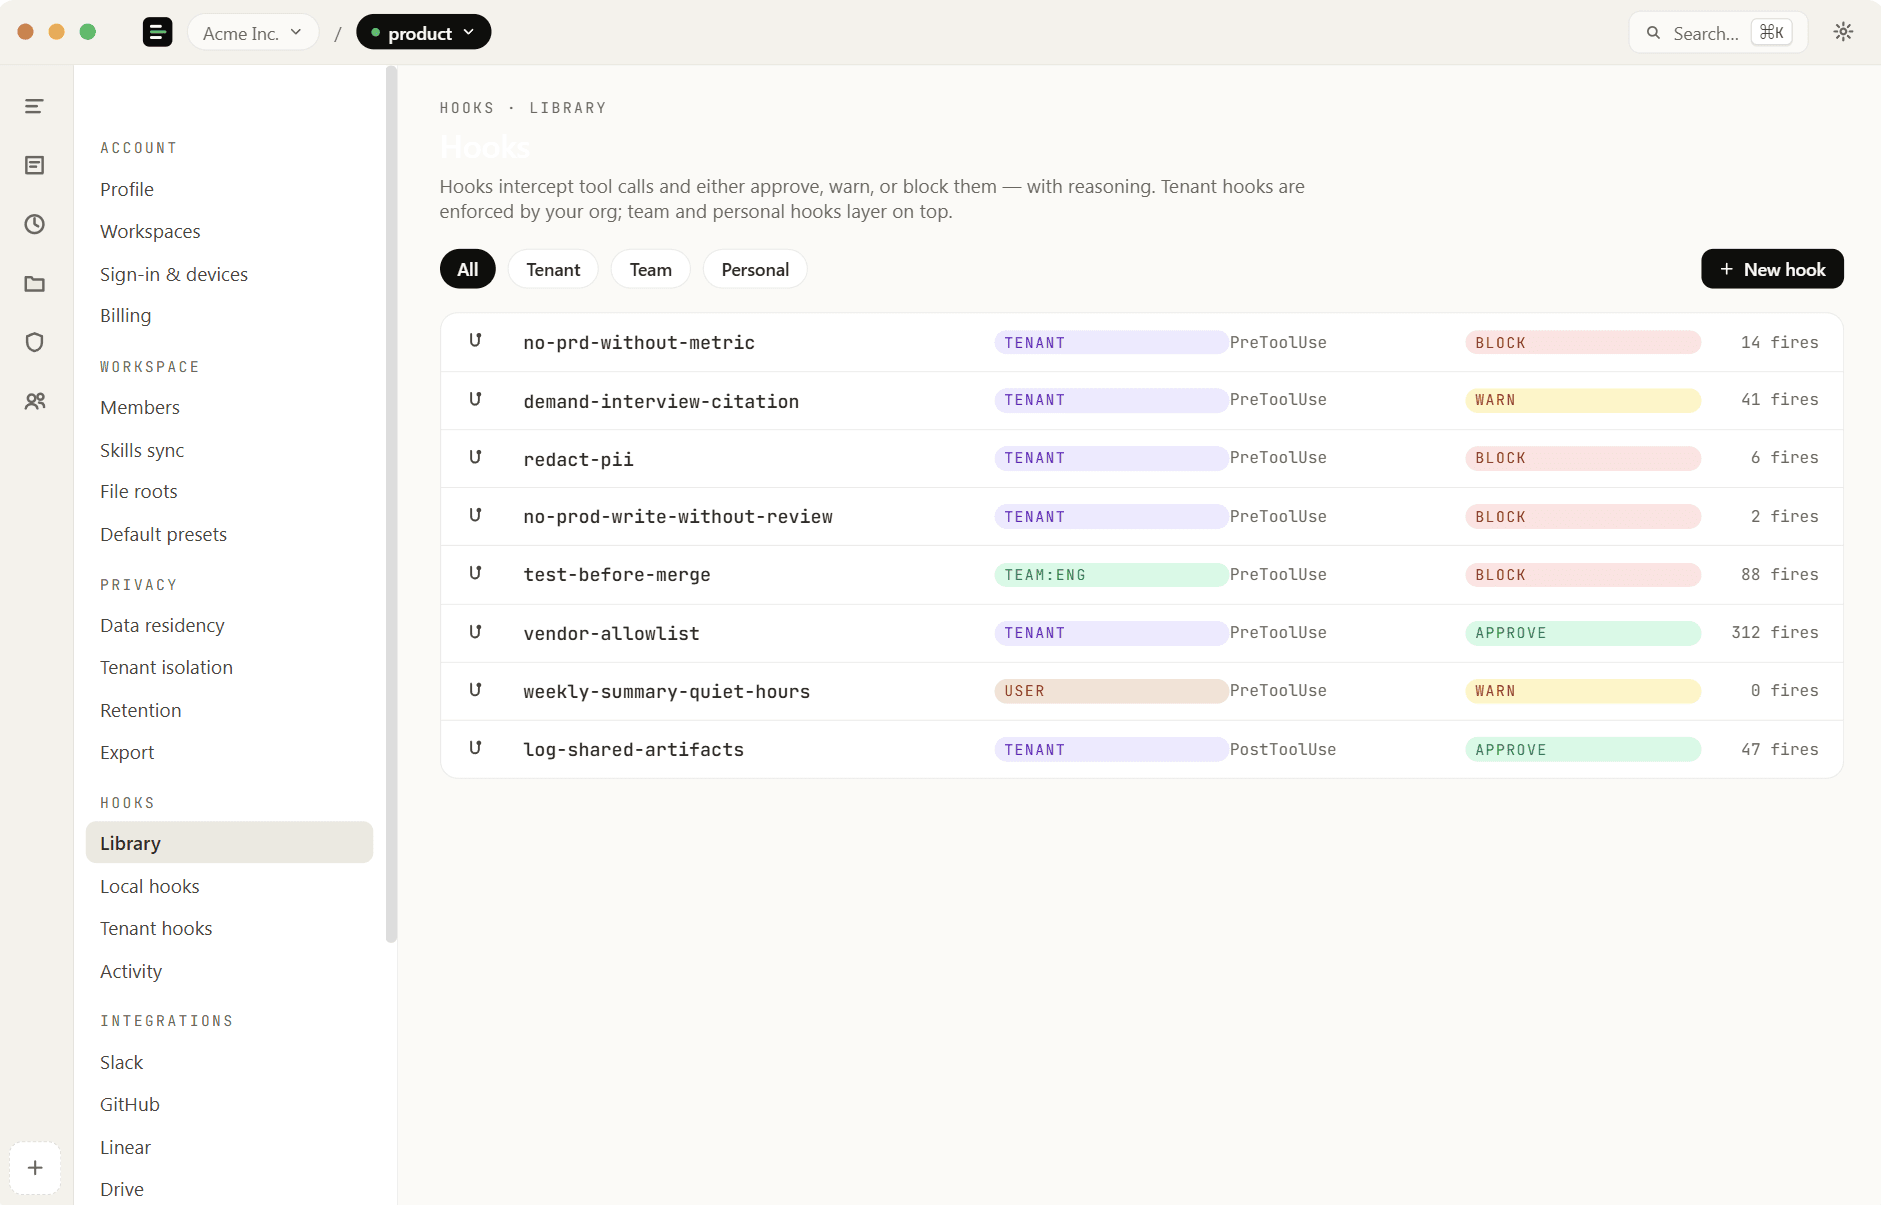Open the test-before-merge hook
This screenshot has height=1205, width=1881.
coord(1141,574)
